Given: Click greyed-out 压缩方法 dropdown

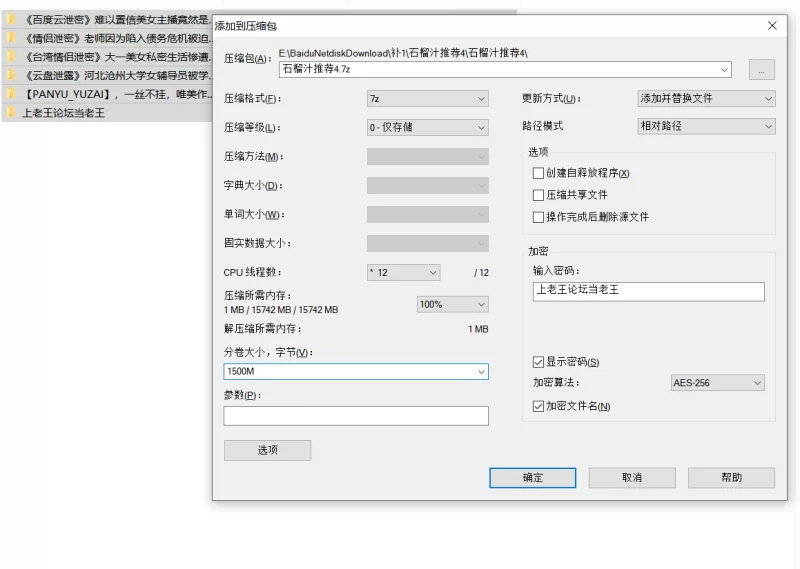Looking at the screenshot, I should (428, 157).
